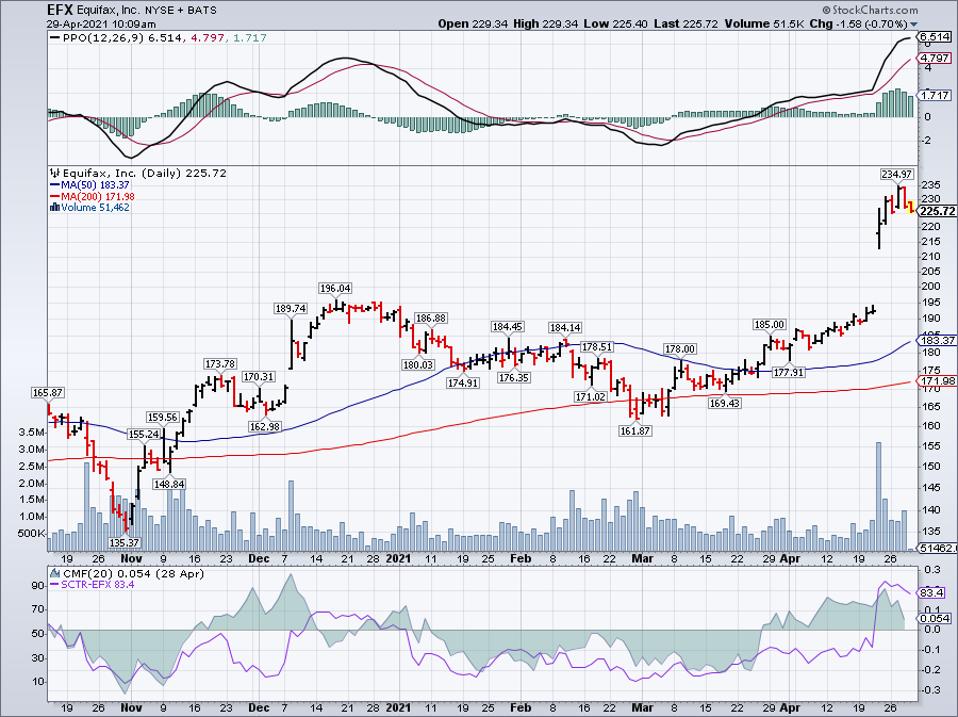The width and height of the screenshot is (958, 717).
Task: Click the 162.98 price label
Action: click(265, 426)
